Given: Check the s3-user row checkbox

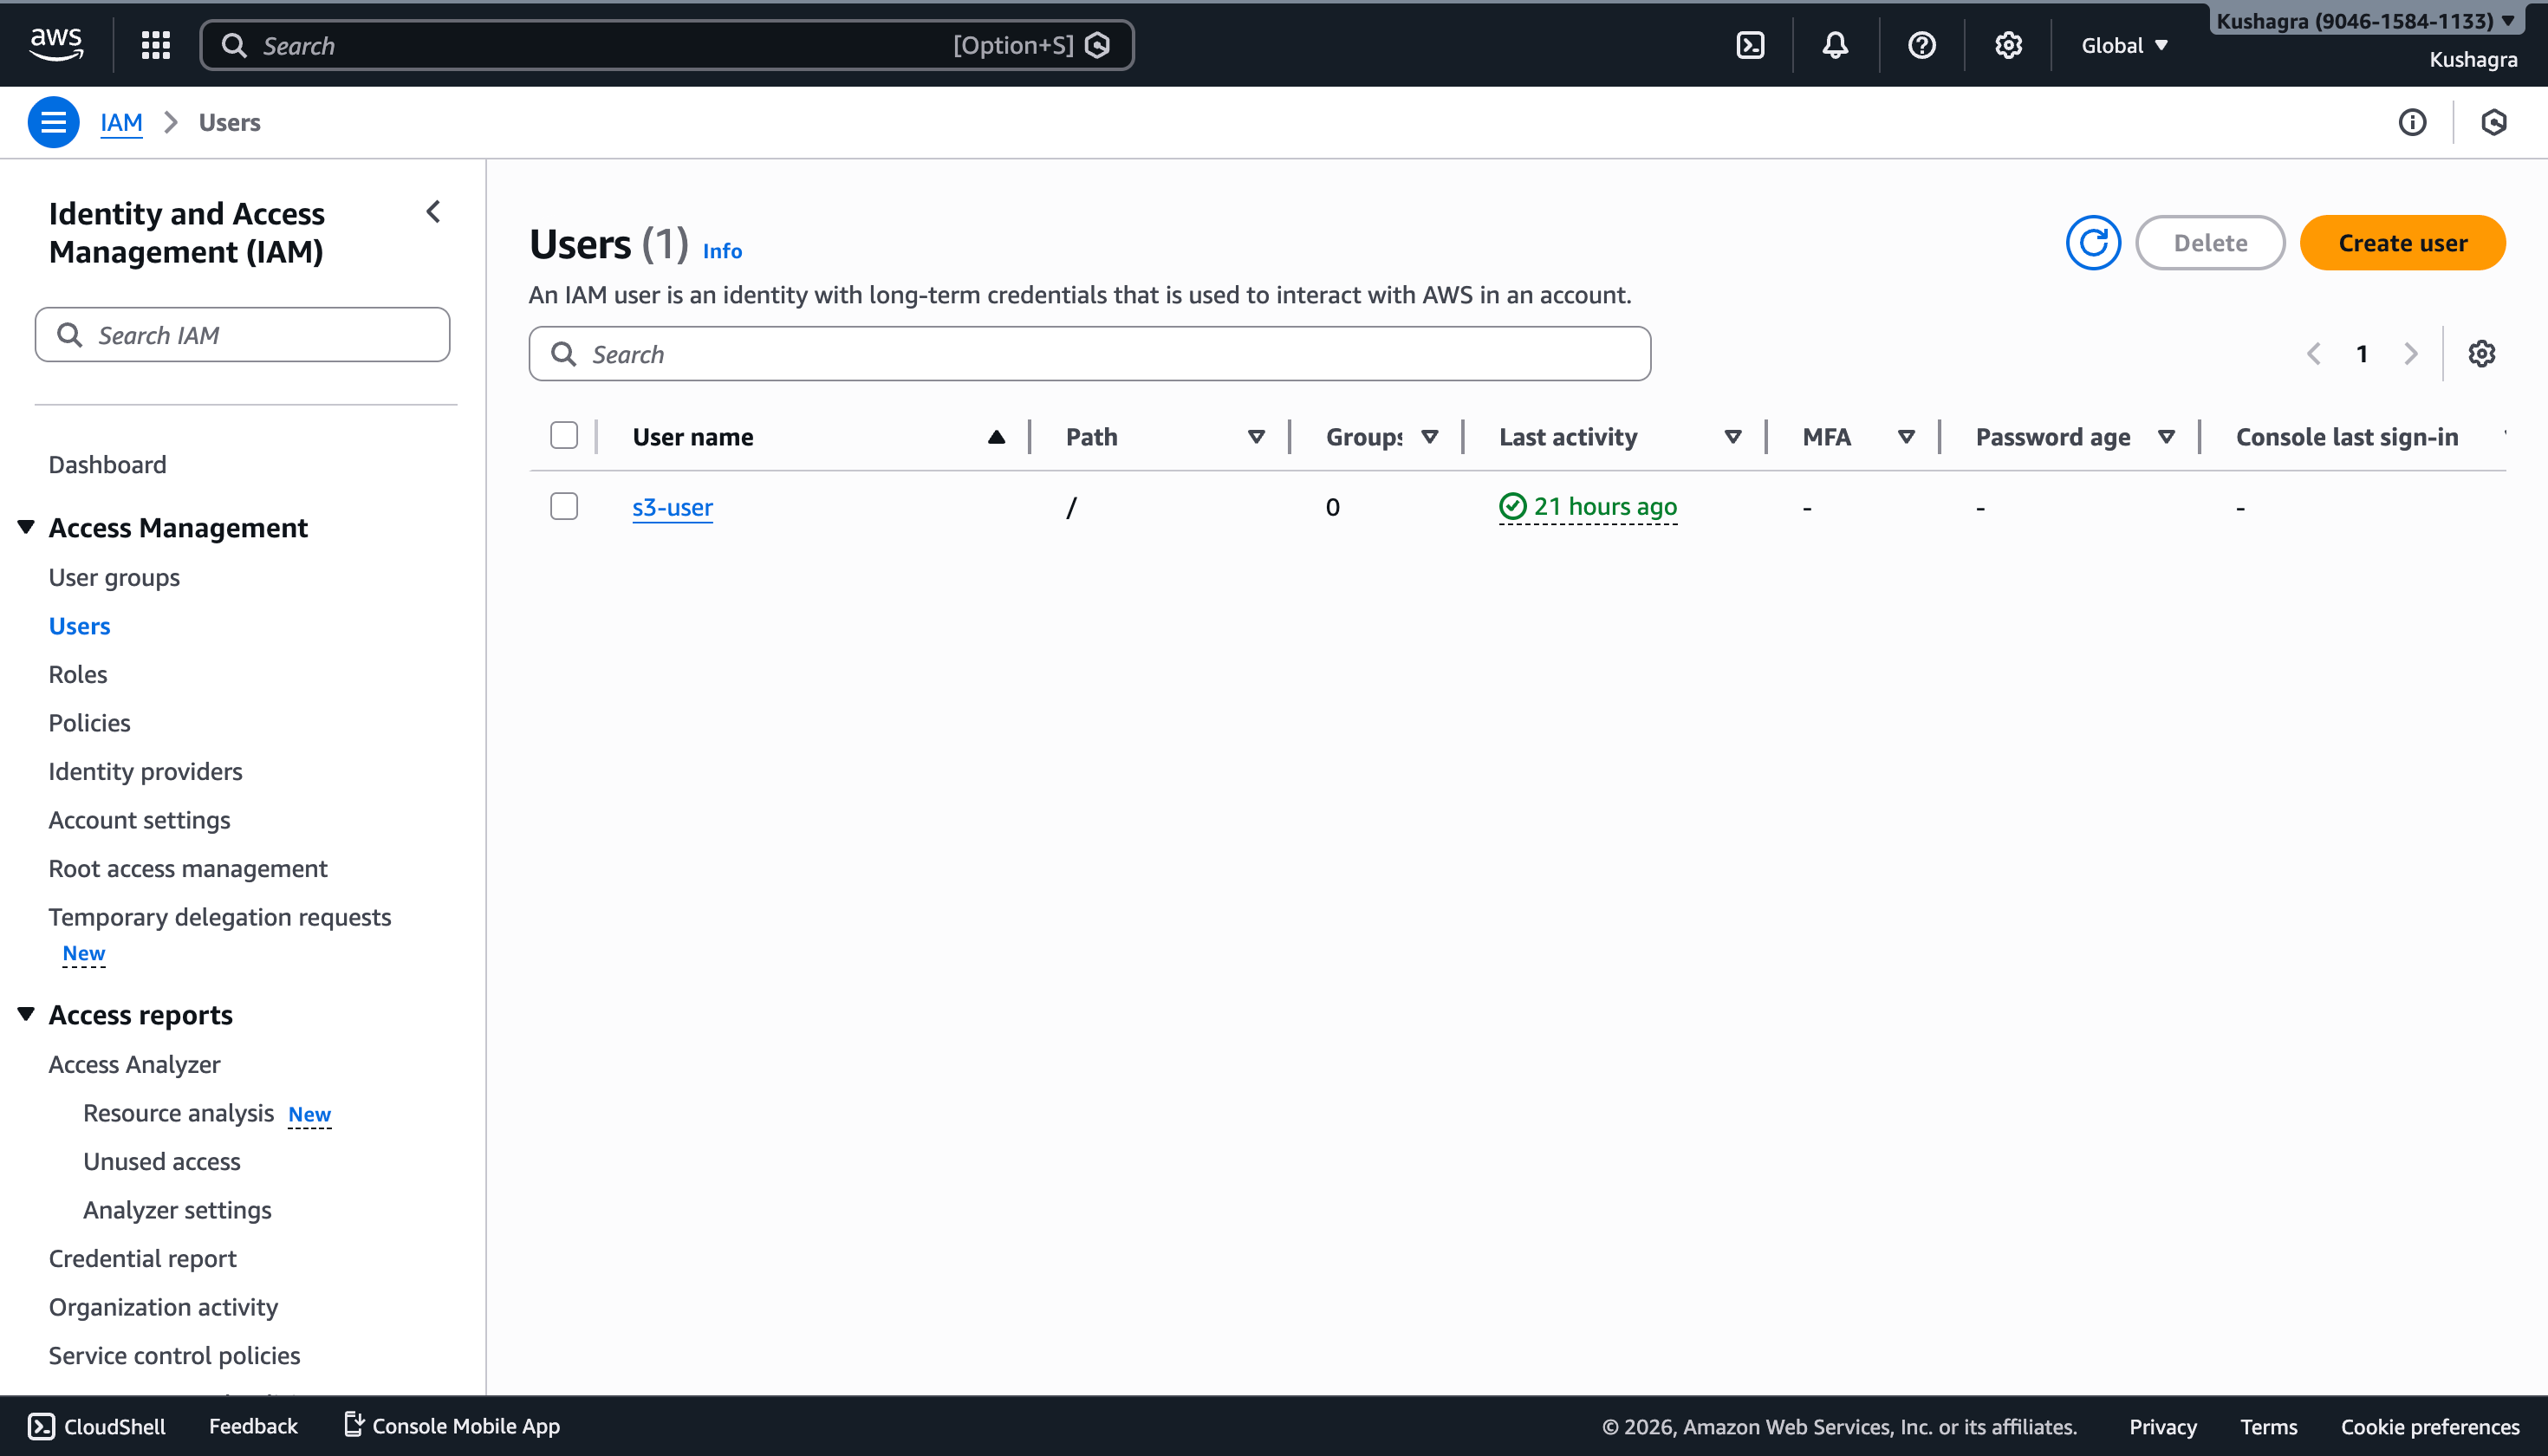Looking at the screenshot, I should [564, 506].
